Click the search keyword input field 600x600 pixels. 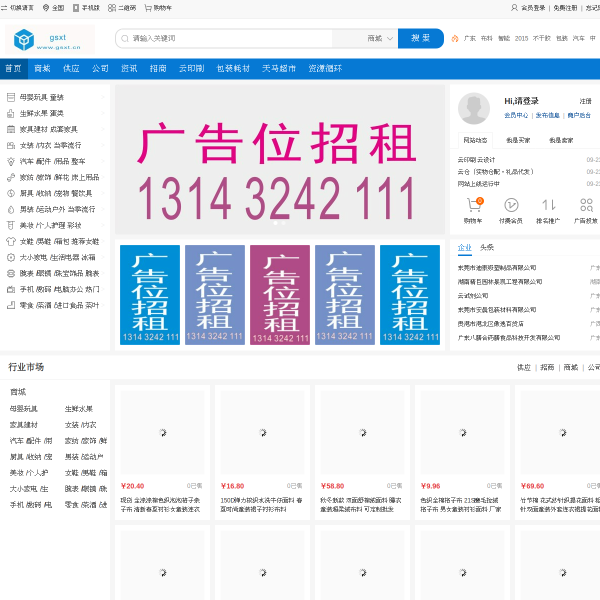(x=240, y=38)
